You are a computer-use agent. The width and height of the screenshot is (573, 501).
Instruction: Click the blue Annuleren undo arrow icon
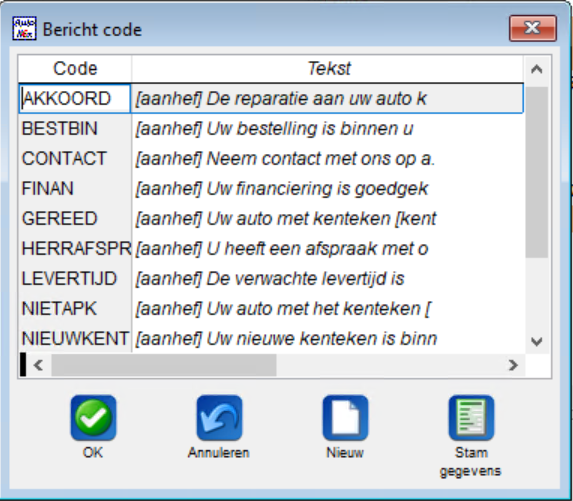(219, 418)
